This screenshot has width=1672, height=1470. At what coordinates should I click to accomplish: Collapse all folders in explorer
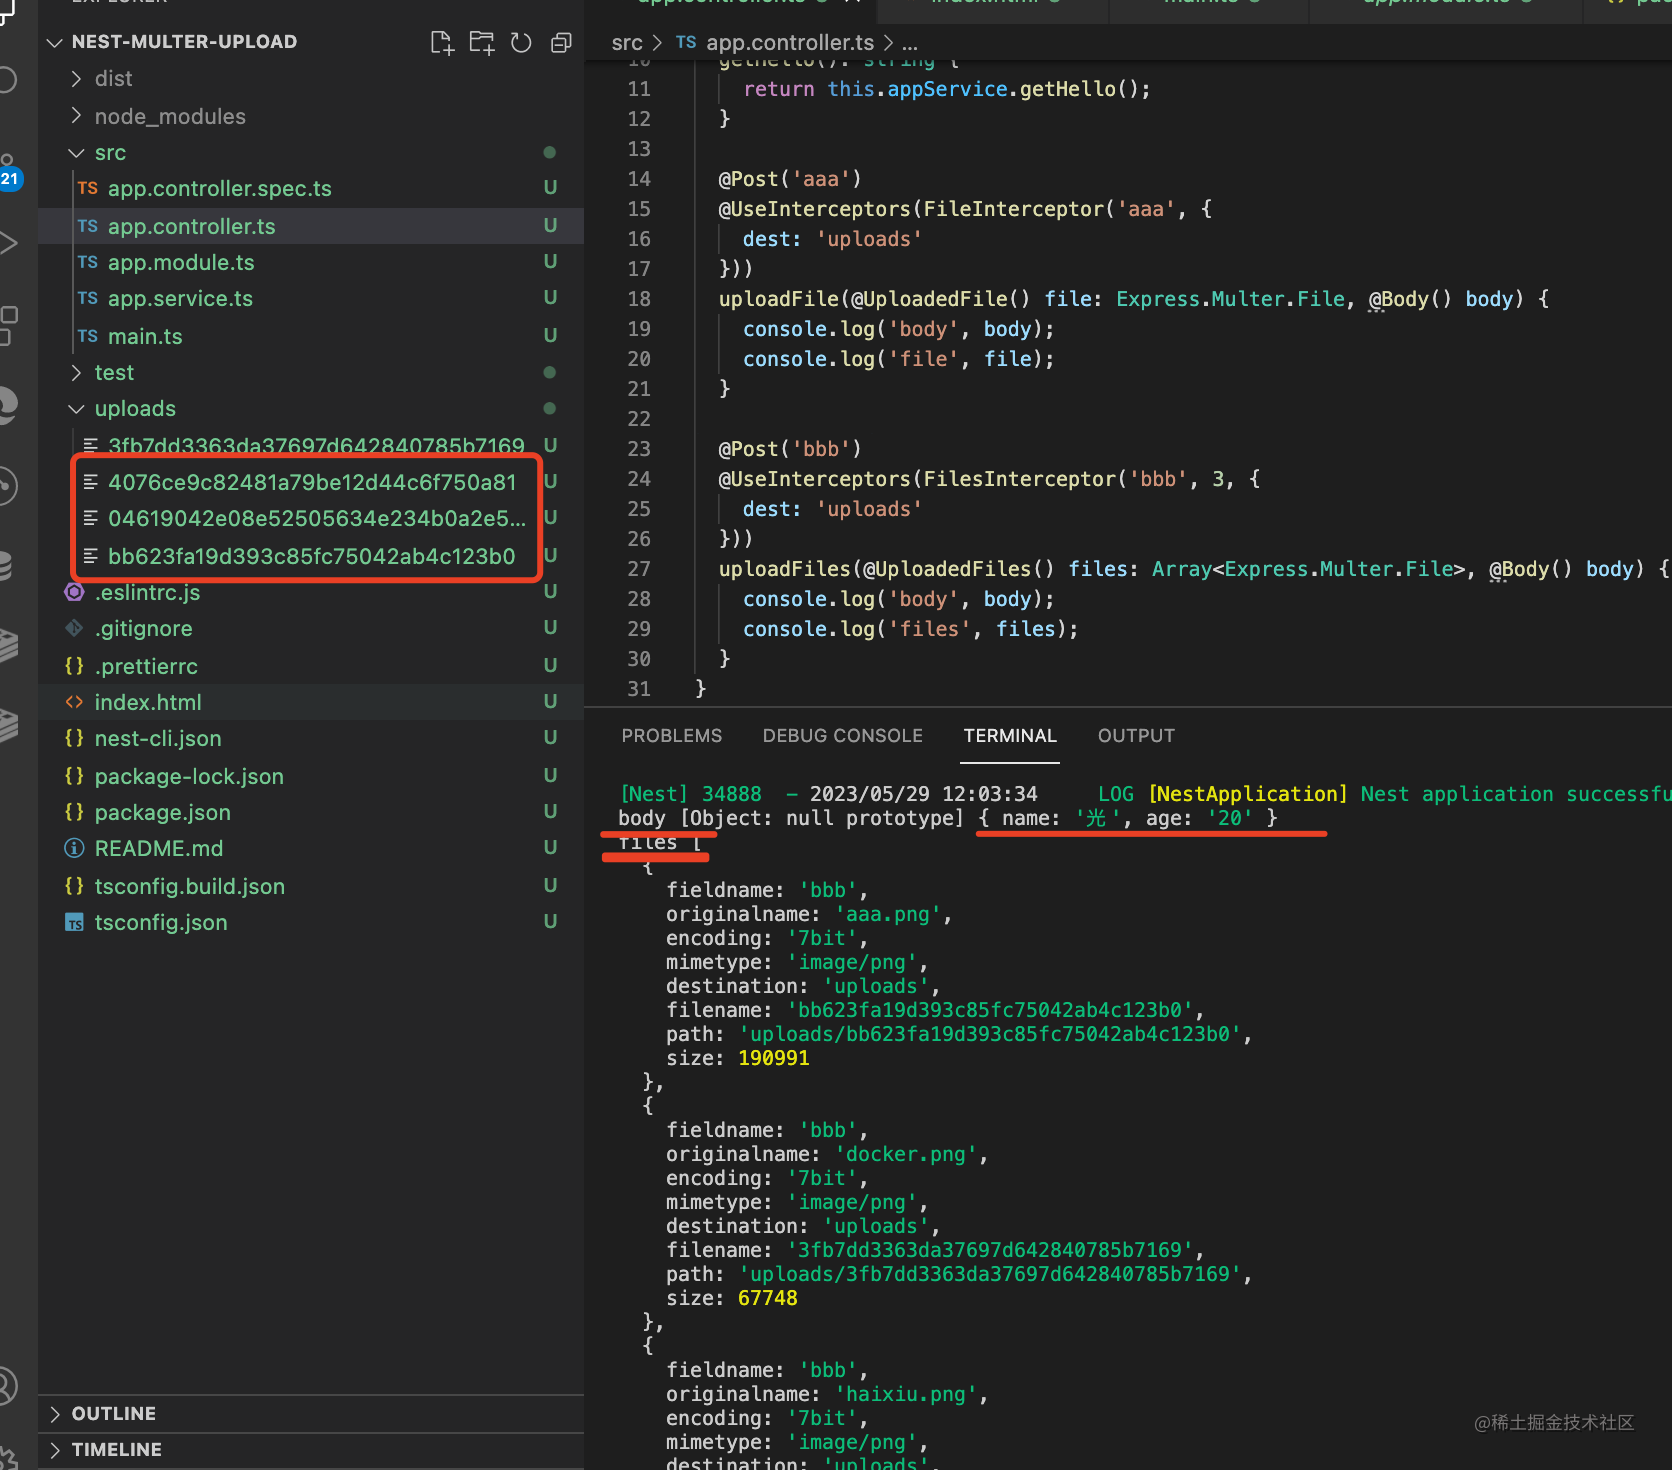(x=561, y=42)
